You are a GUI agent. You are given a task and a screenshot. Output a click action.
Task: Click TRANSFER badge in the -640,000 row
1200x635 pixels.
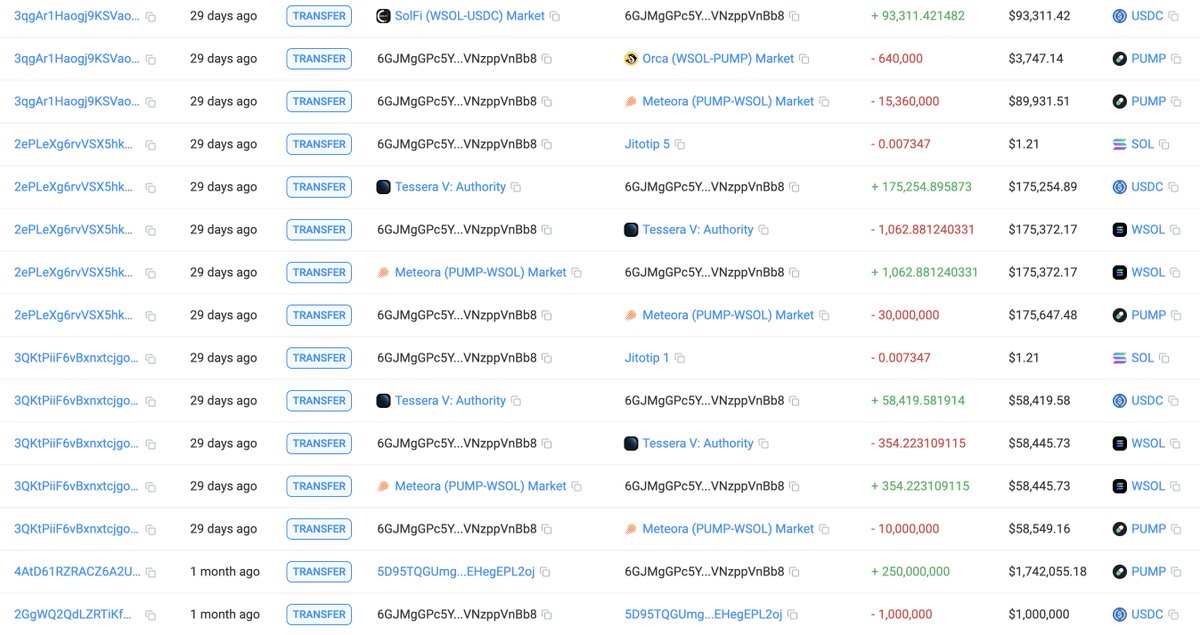[x=319, y=59]
